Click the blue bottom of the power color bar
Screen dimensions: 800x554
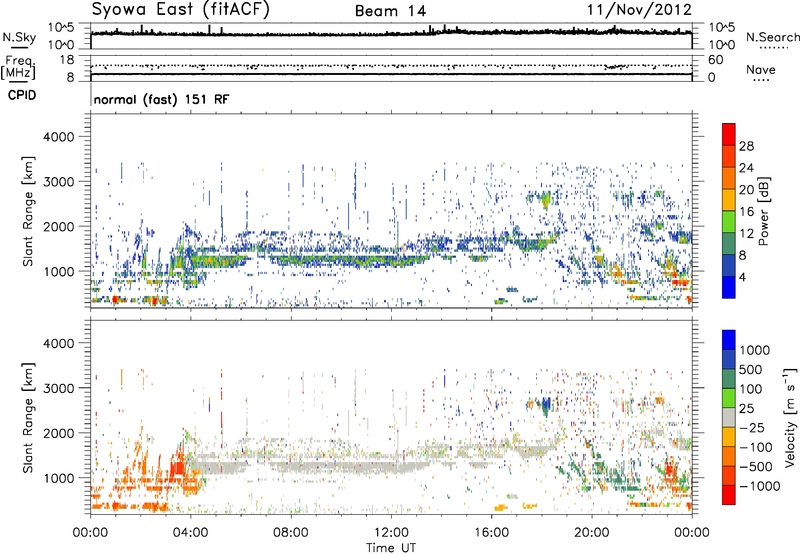729,287
